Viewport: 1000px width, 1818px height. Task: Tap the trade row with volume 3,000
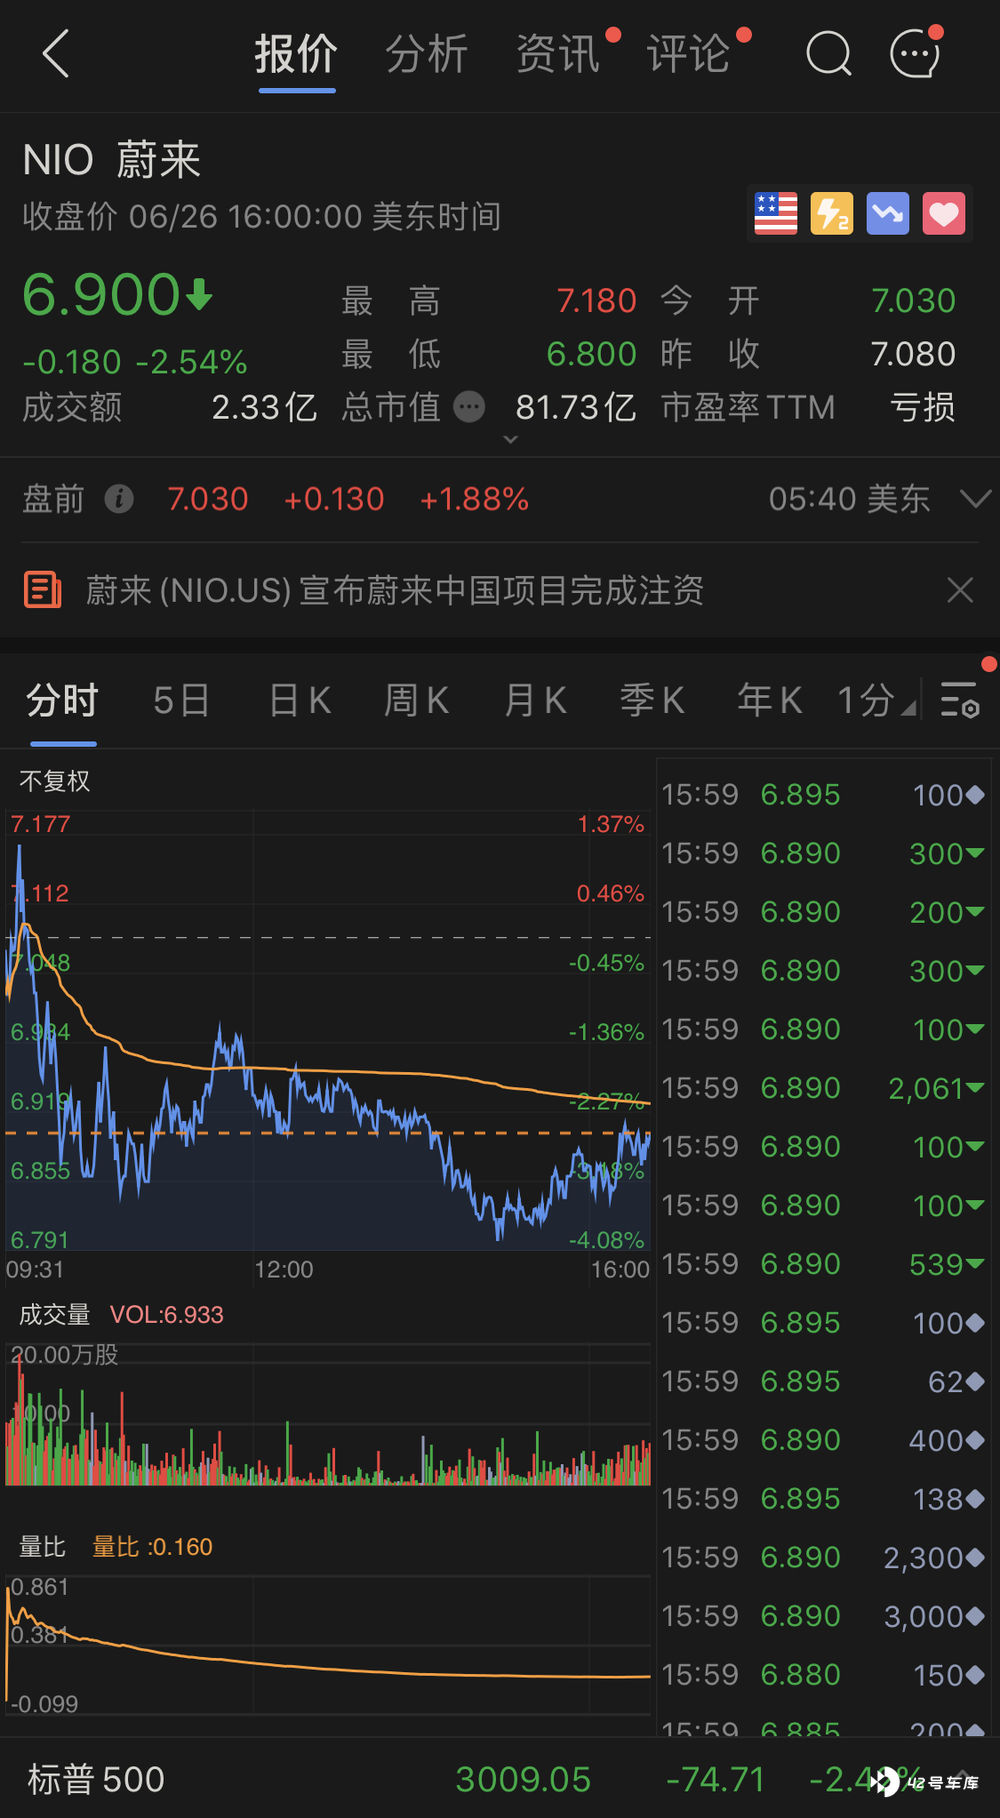coord(824,1616)
